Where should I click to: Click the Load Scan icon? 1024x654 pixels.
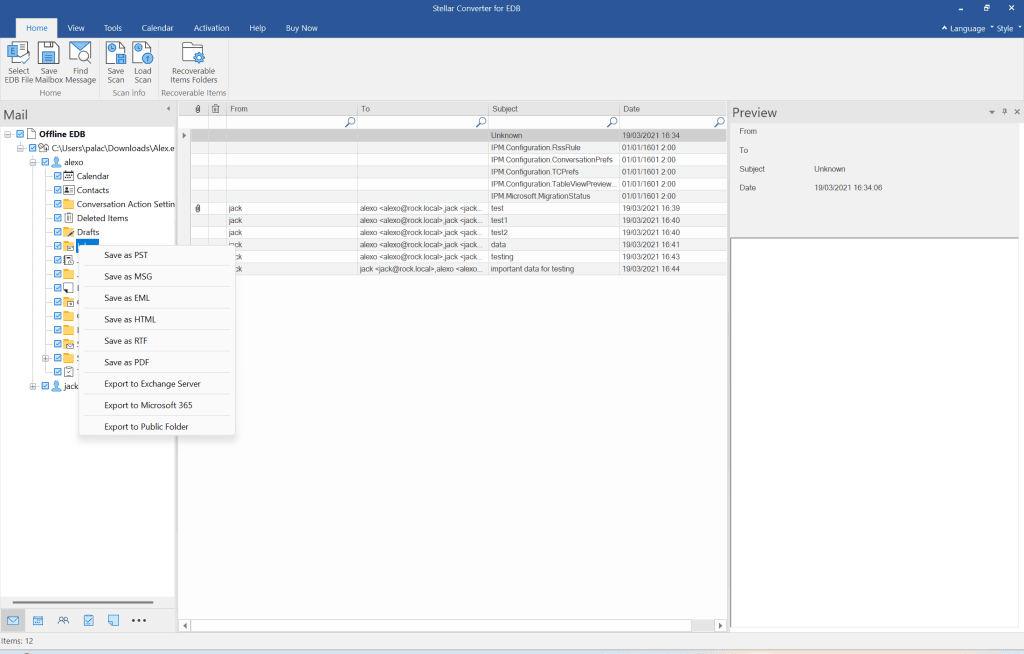(x=142, y=54)
